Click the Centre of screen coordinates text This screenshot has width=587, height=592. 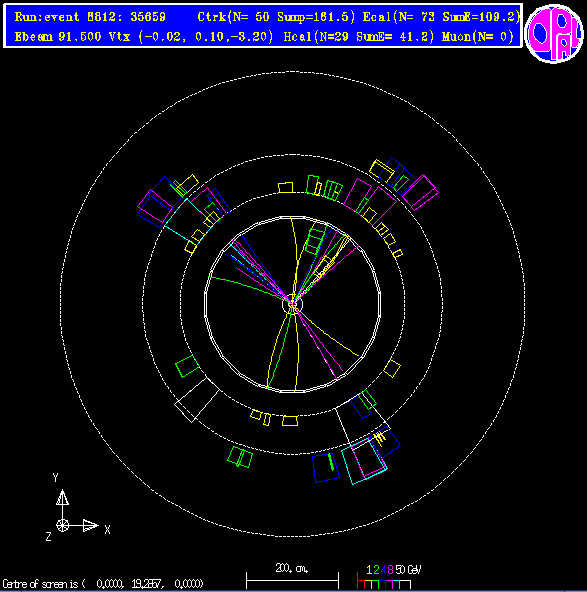[x=103, y=584]
